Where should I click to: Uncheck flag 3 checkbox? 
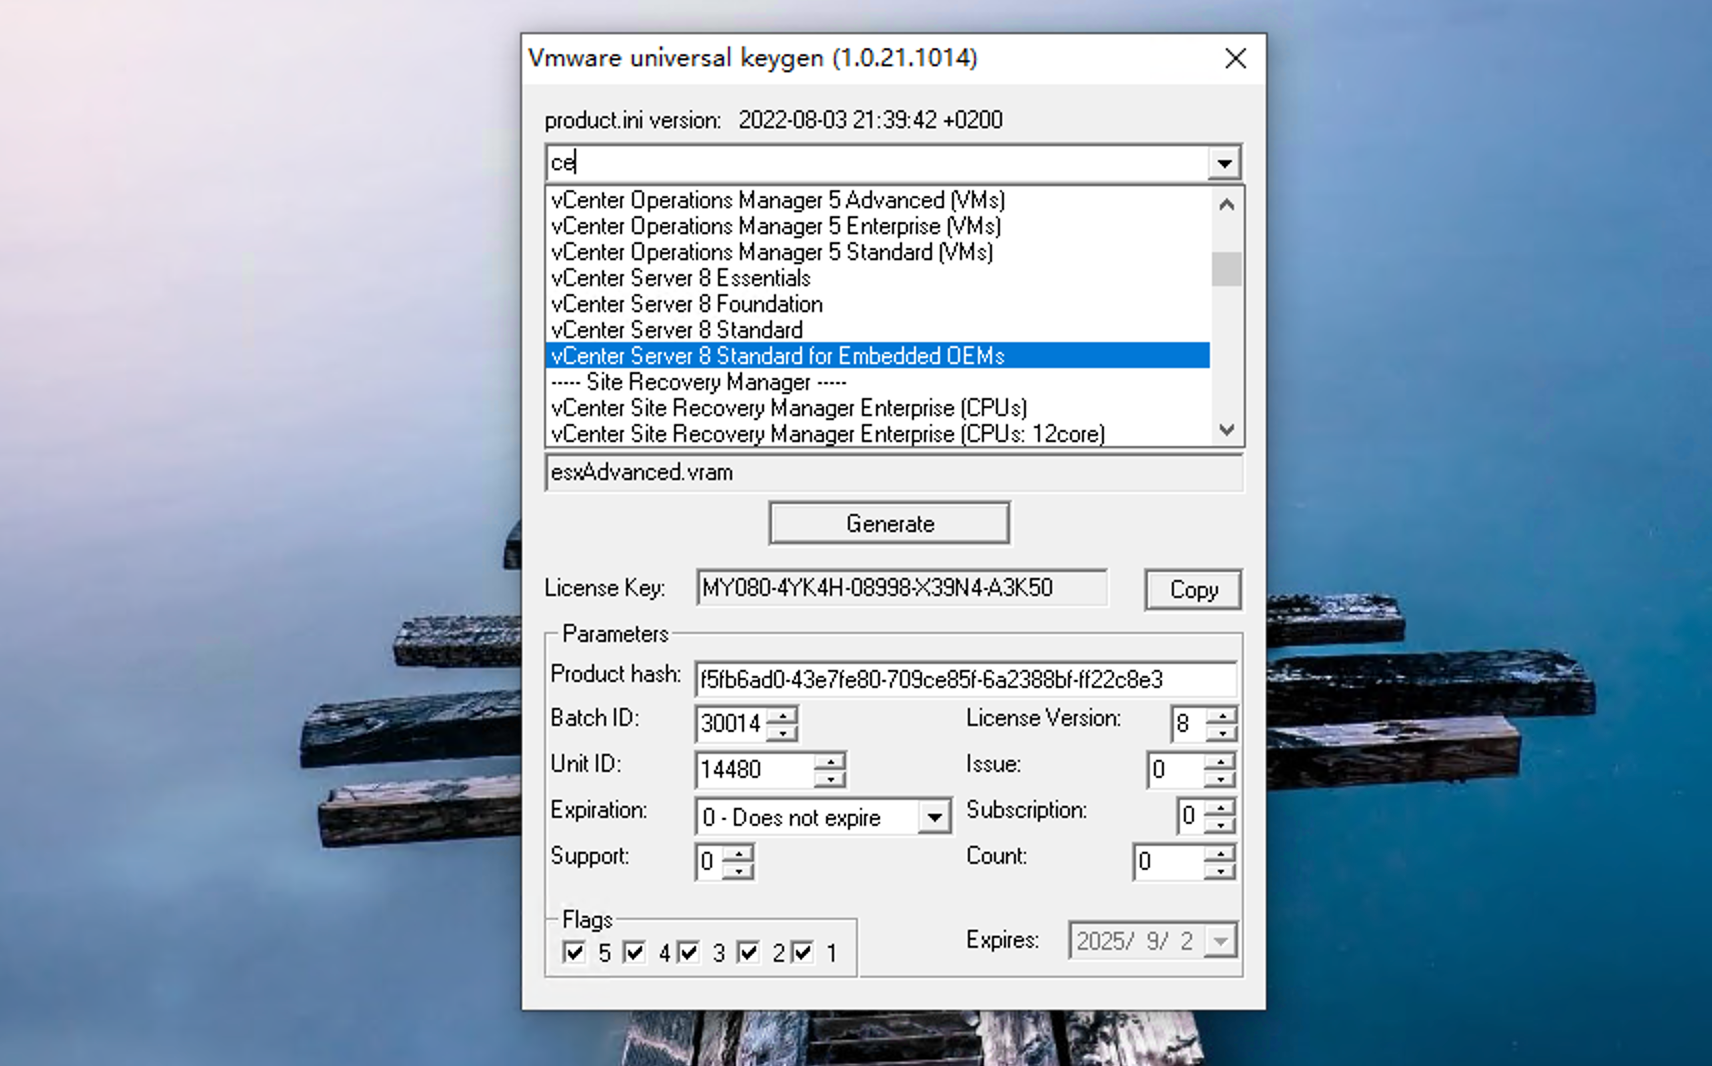(x=688, y=952)
